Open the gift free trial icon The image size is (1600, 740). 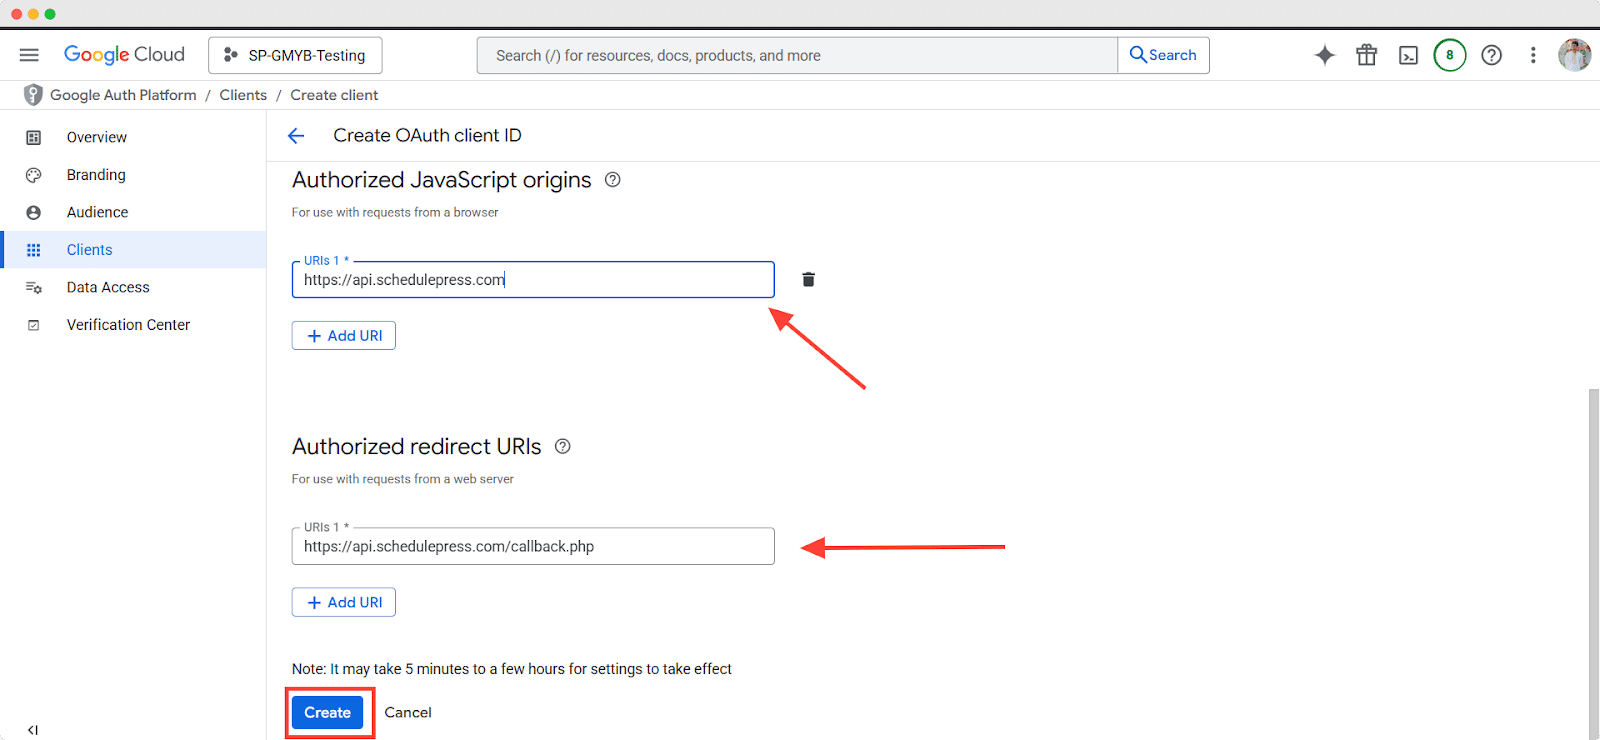tap(1367, 55)
